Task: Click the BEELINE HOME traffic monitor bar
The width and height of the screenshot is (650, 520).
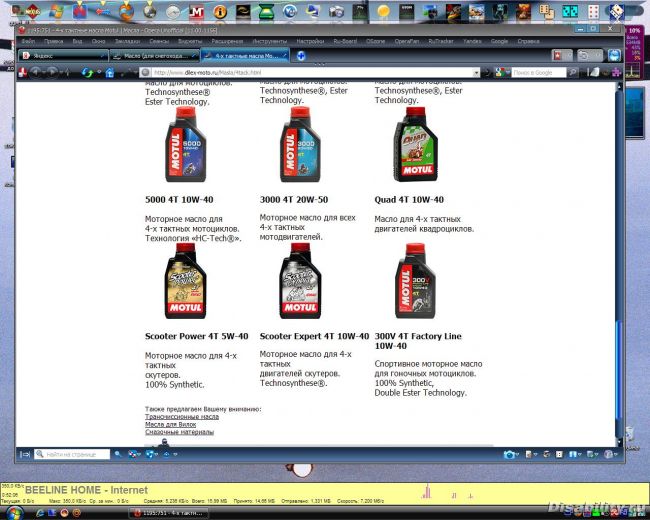Action: 325,493
